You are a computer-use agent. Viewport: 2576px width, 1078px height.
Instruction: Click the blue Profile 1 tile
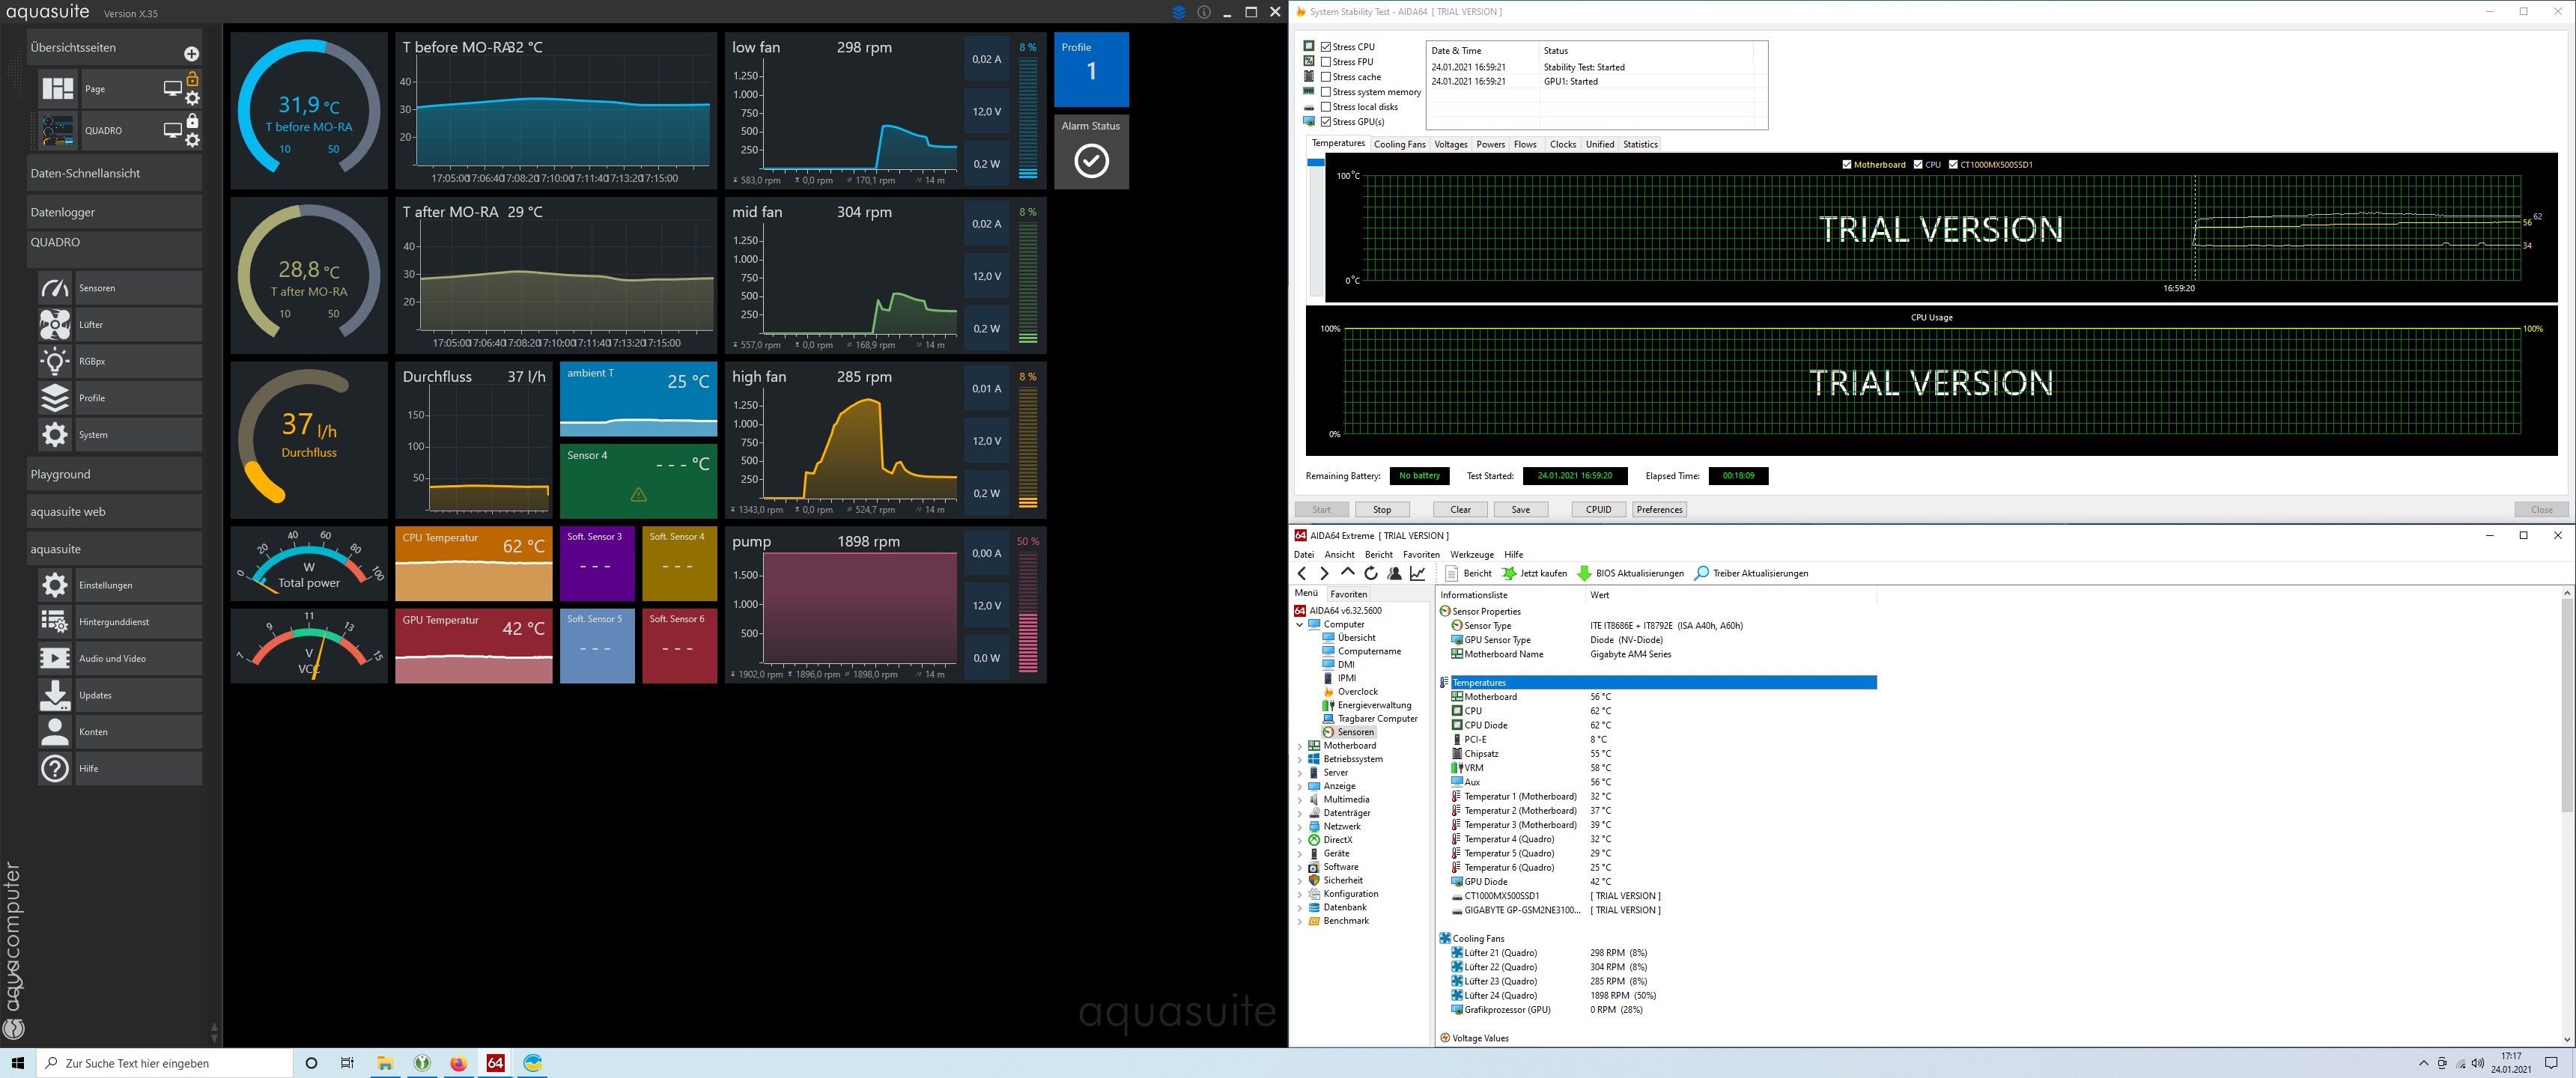(1091, 69)
